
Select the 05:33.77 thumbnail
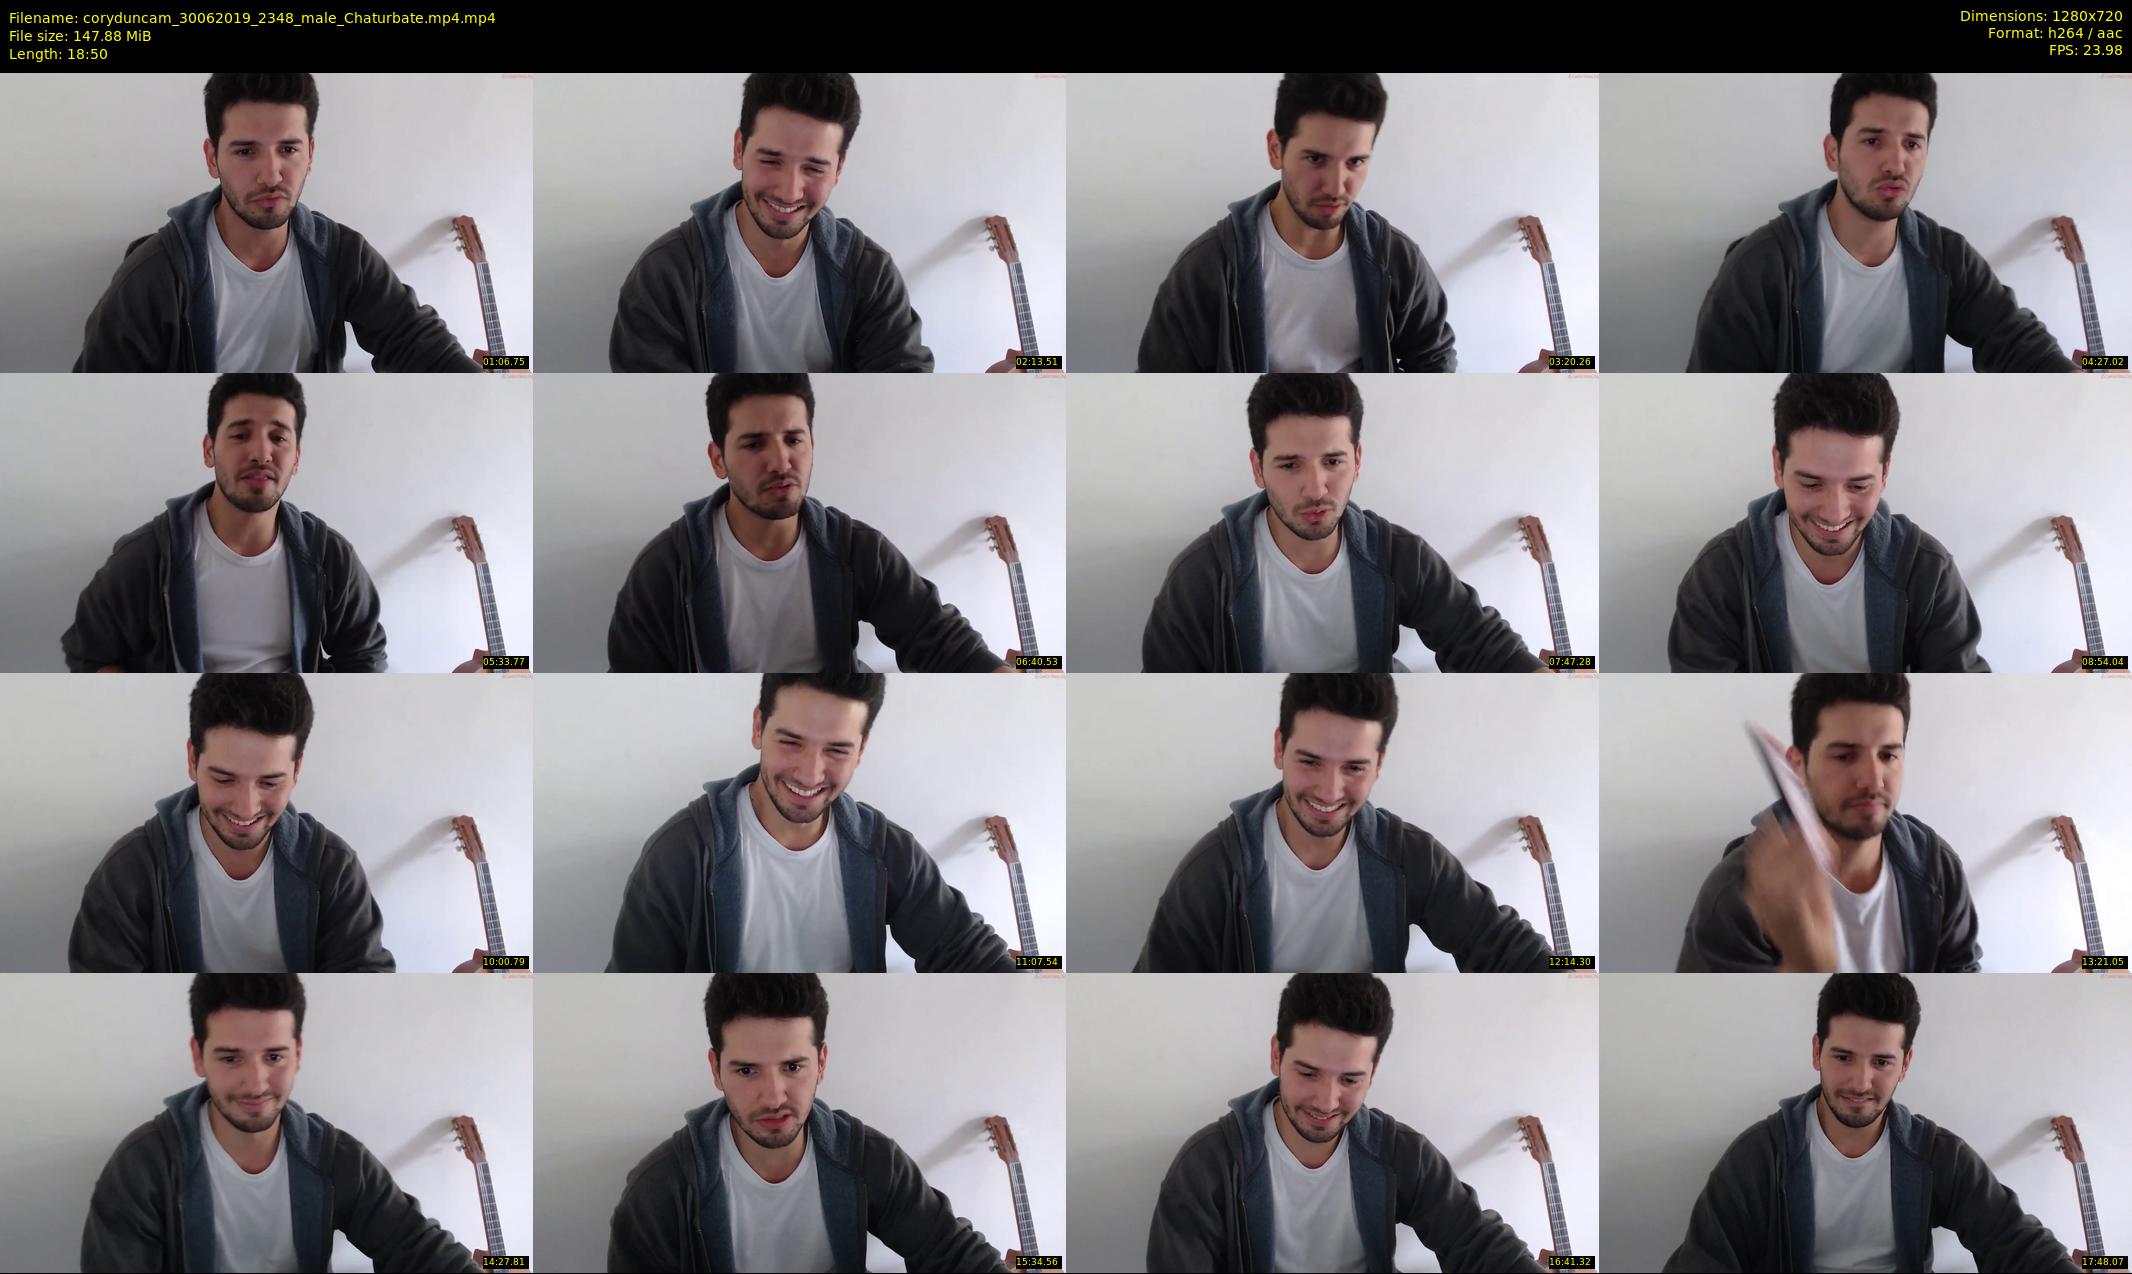[266, 522]
